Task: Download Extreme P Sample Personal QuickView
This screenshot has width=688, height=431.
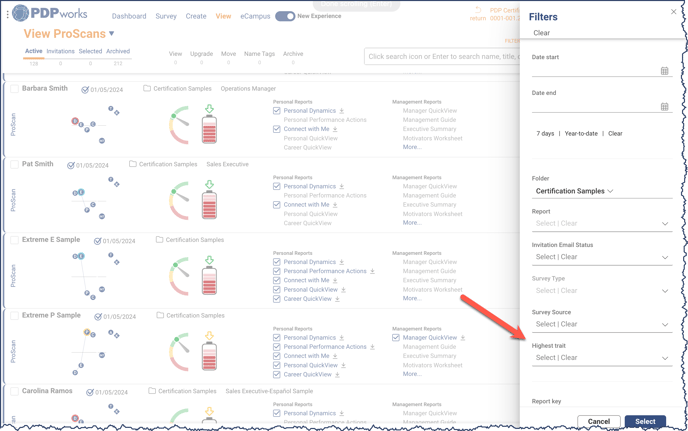Action: [343, 365]
